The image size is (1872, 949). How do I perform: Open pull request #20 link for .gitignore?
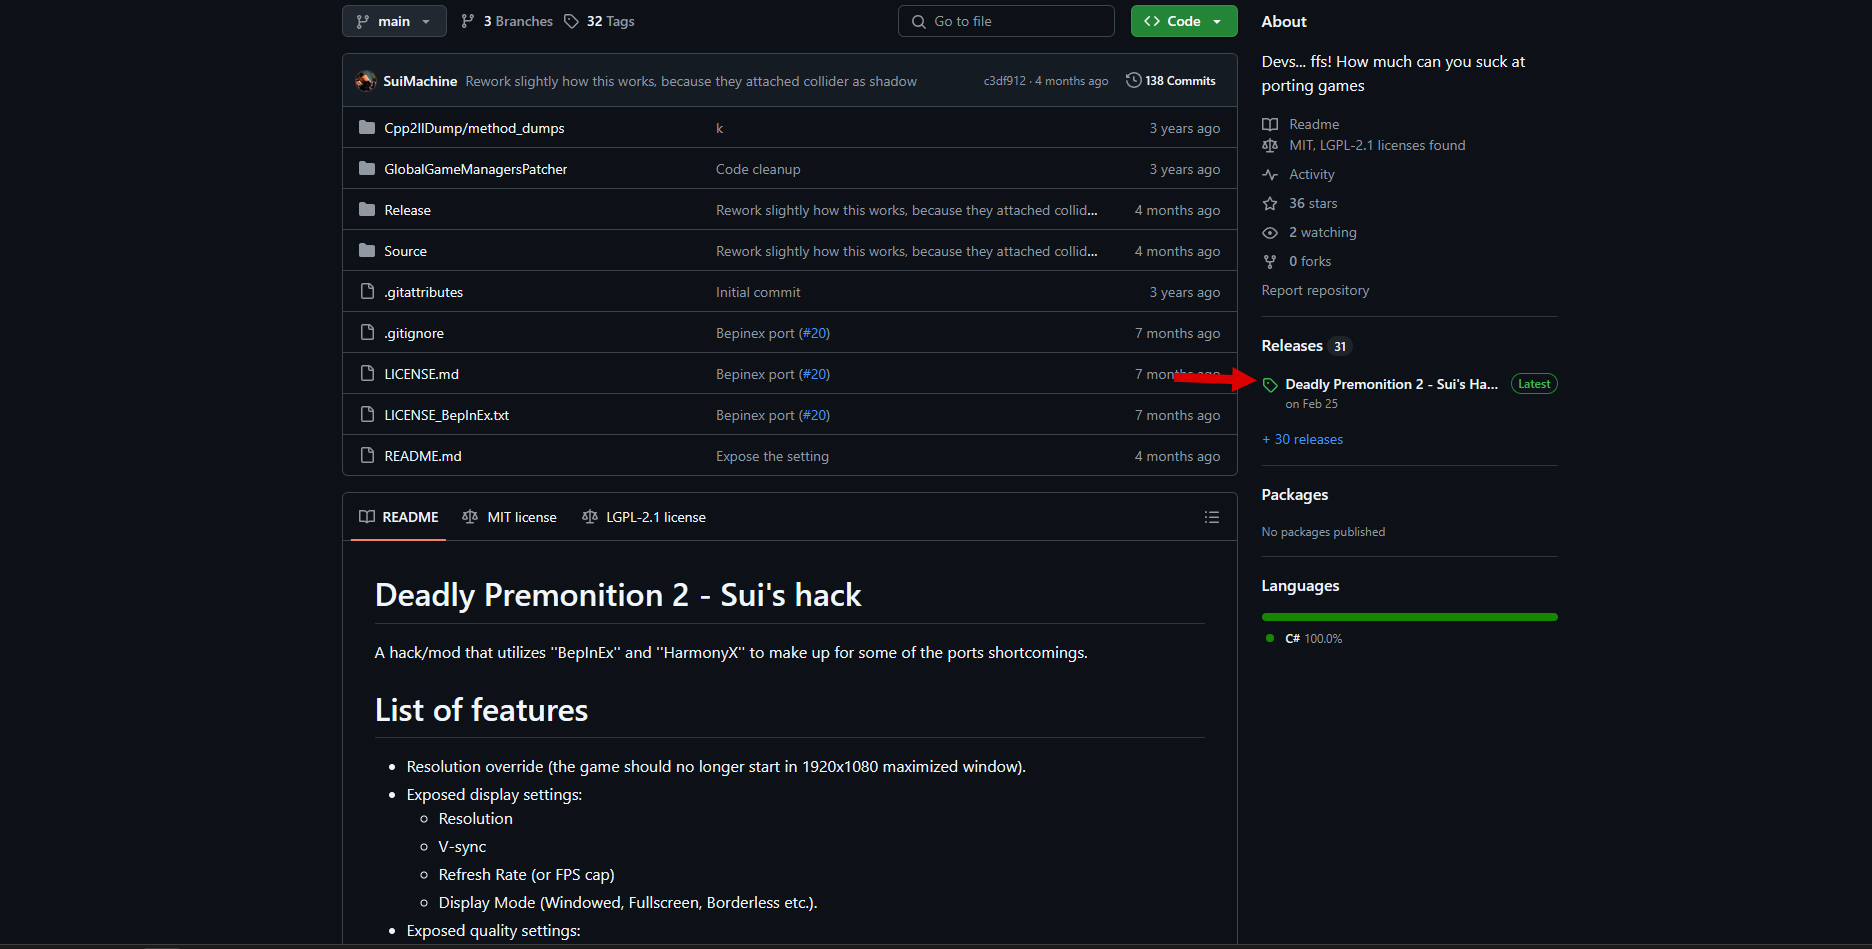tap(815, 333)
